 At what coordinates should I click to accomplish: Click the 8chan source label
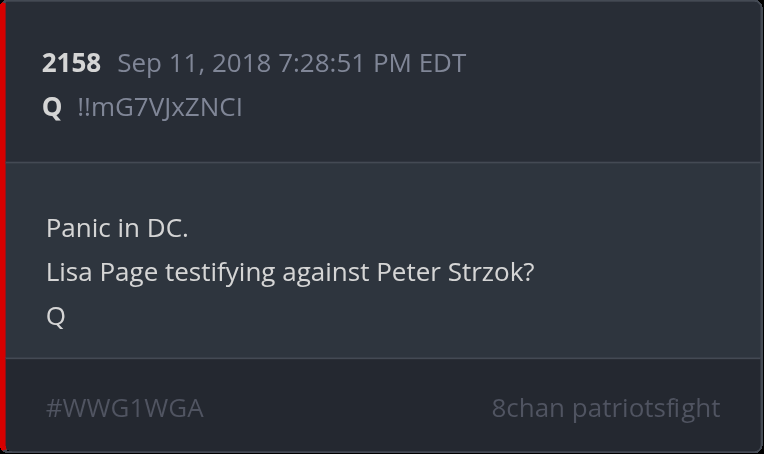(x=527, y=408)
